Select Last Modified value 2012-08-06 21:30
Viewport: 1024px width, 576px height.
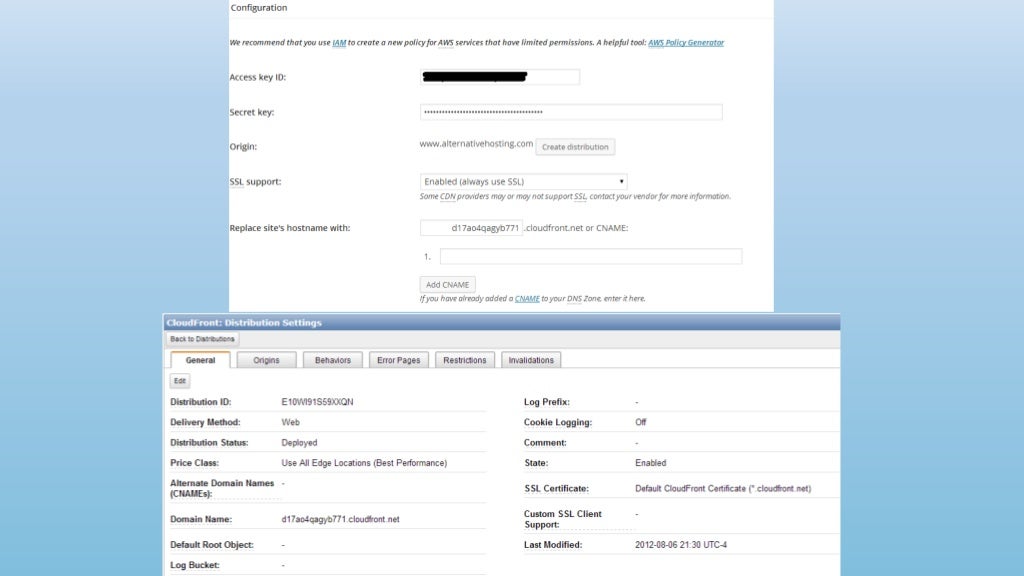coord(681,545)
